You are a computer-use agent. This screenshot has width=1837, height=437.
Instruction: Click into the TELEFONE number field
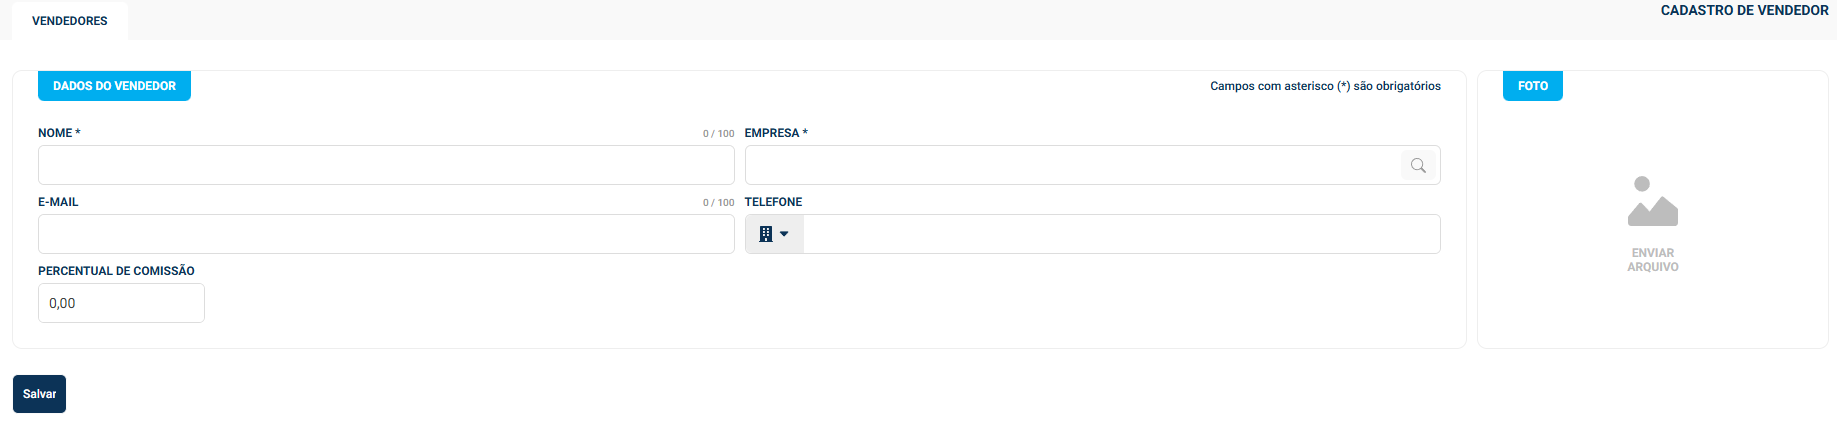1120,234
